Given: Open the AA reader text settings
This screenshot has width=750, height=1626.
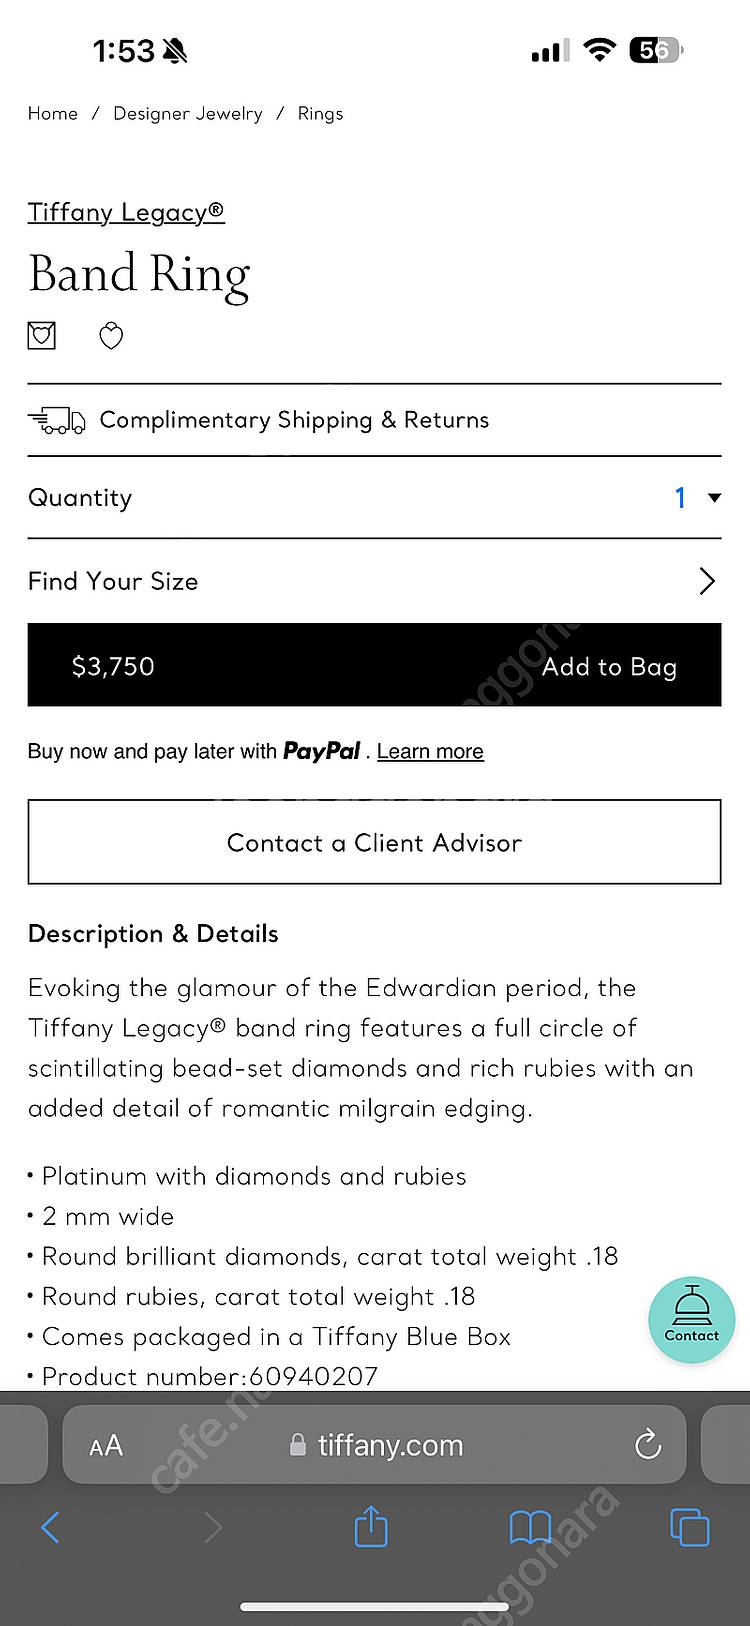Looking at the screenshot, I should [106, 1445].
